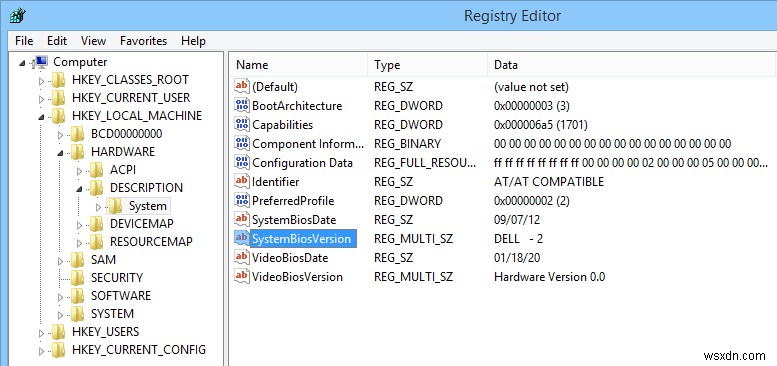The height and width of the screenshot is (366, 777).
Task: Click the ACPI folder icon
Action: click(x=96, y=170)
